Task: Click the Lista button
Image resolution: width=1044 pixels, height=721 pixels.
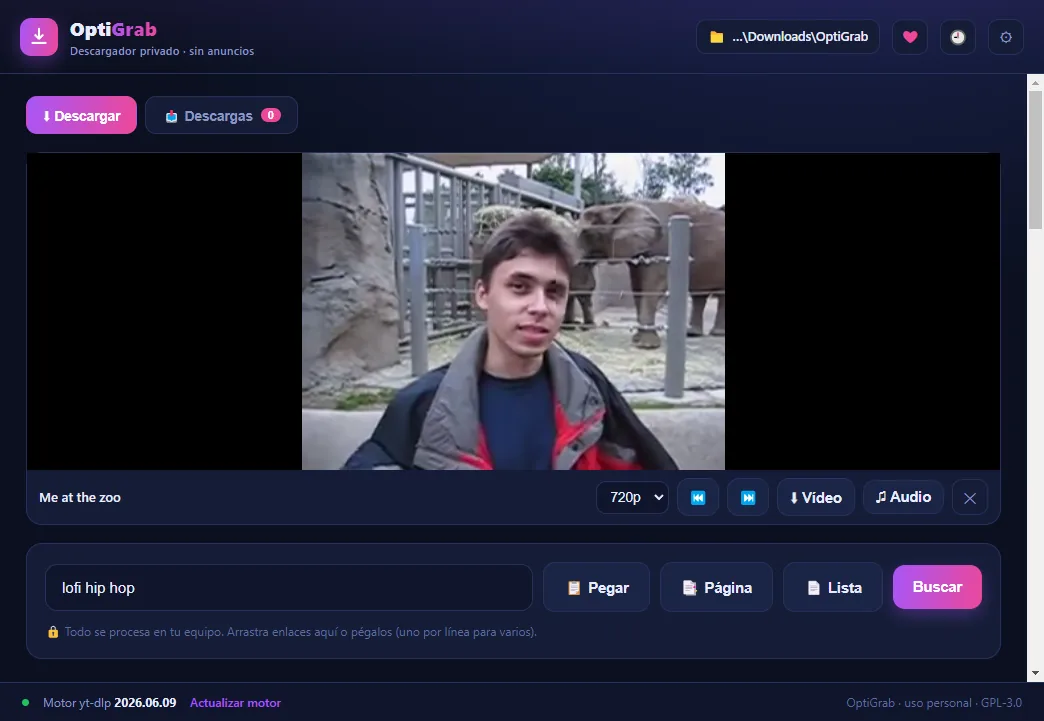Action: [x=833, y=587]
